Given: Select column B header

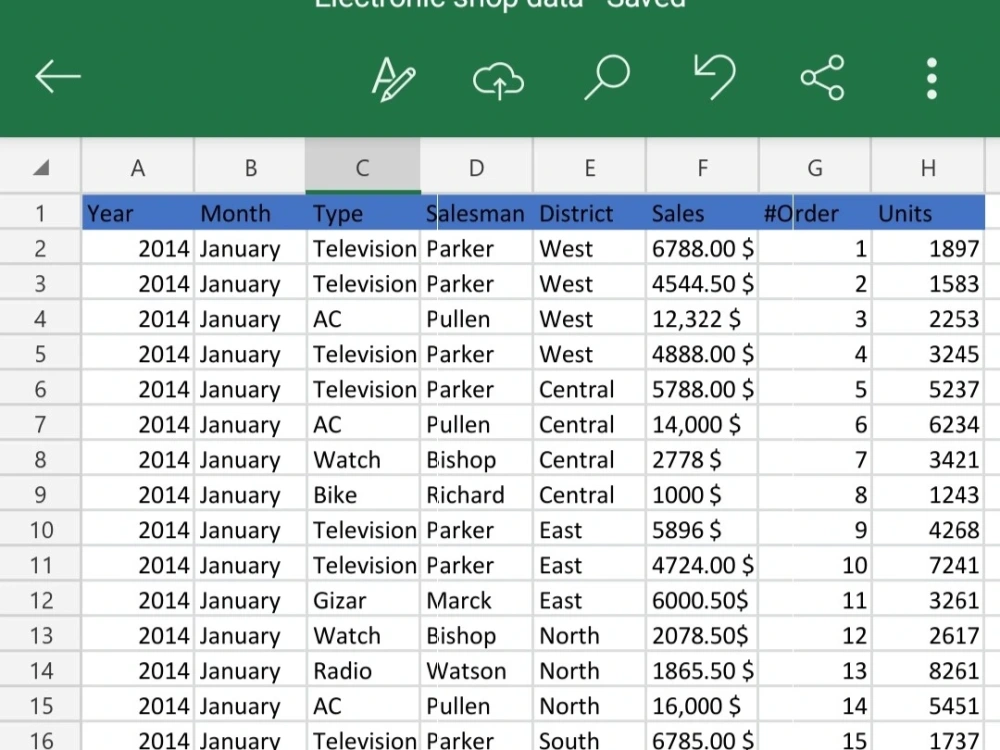Looking at the screenshot, I should pos(251,168).
